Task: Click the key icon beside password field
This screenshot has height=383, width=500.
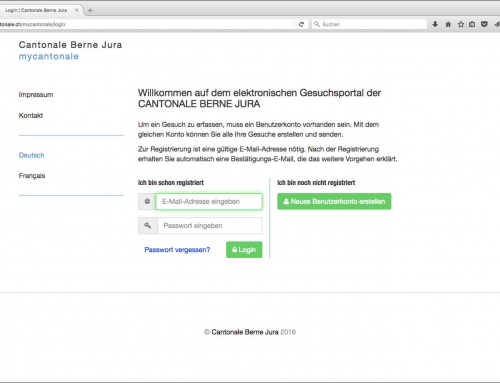Action: 148,226
